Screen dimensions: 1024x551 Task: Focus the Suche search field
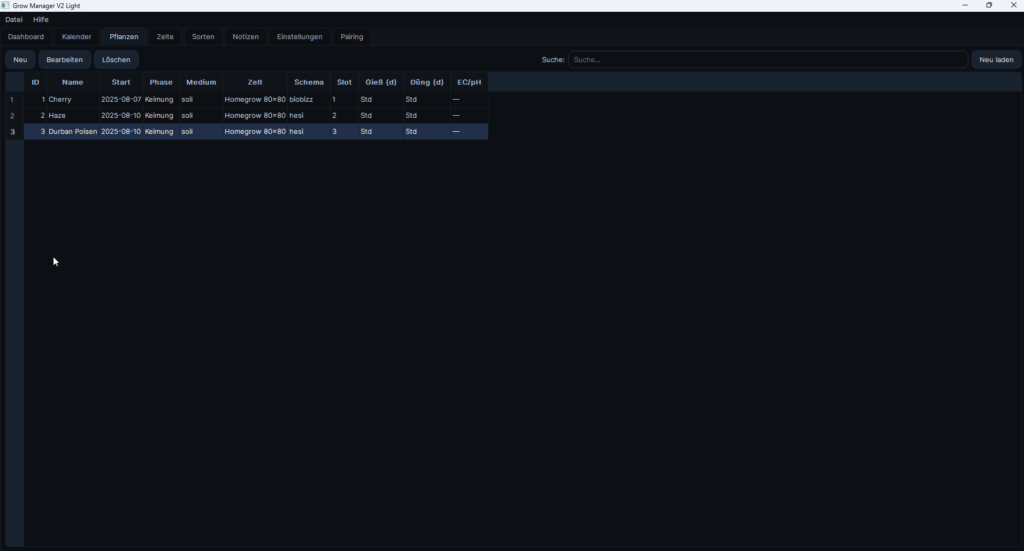pos(767,60)
